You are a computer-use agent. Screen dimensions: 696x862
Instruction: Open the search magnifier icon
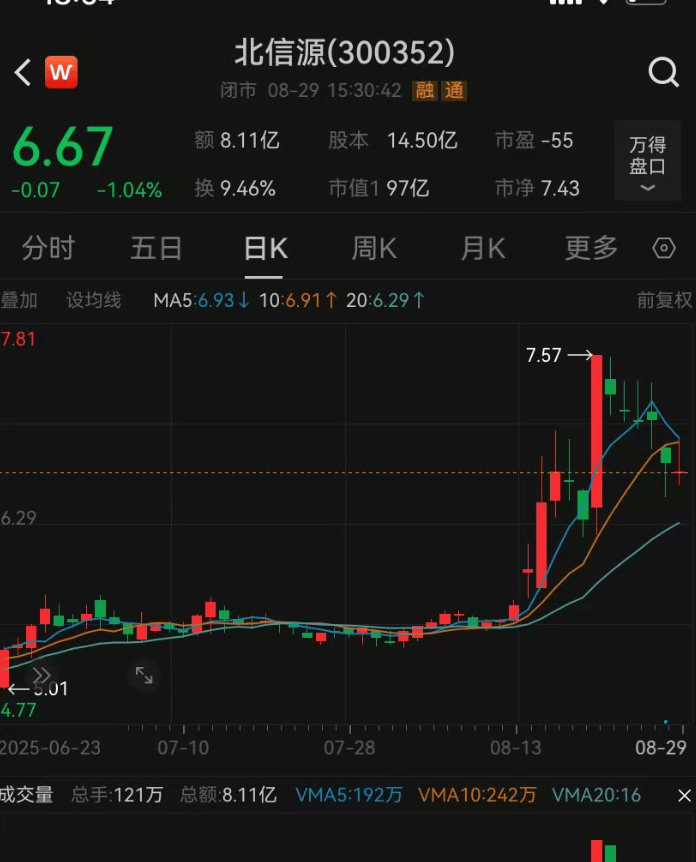(664, 72)
